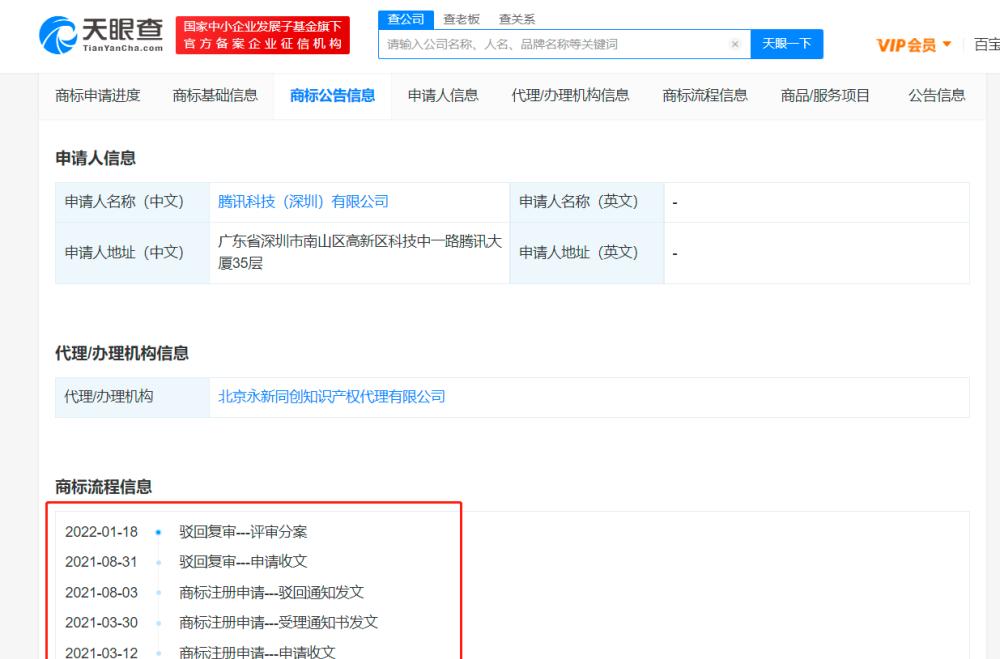
Task: Open the 公告信息 tab
Action: (x=937, y=96)
